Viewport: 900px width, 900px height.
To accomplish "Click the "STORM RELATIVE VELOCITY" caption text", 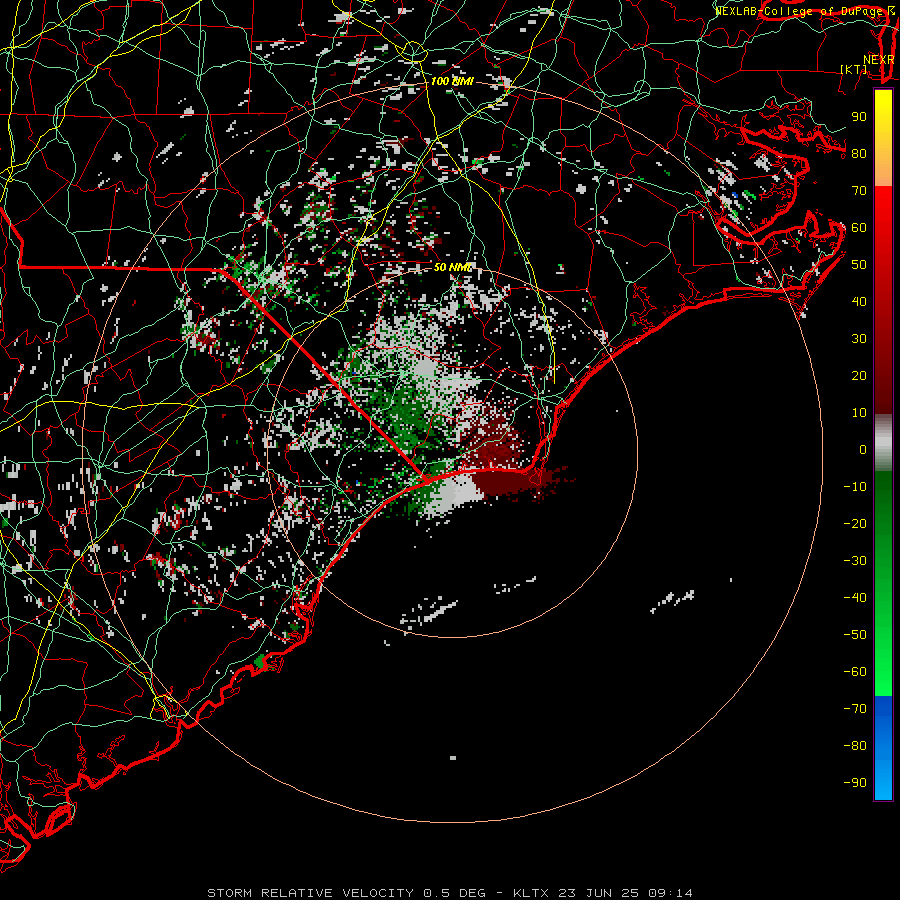I will 310,893.
